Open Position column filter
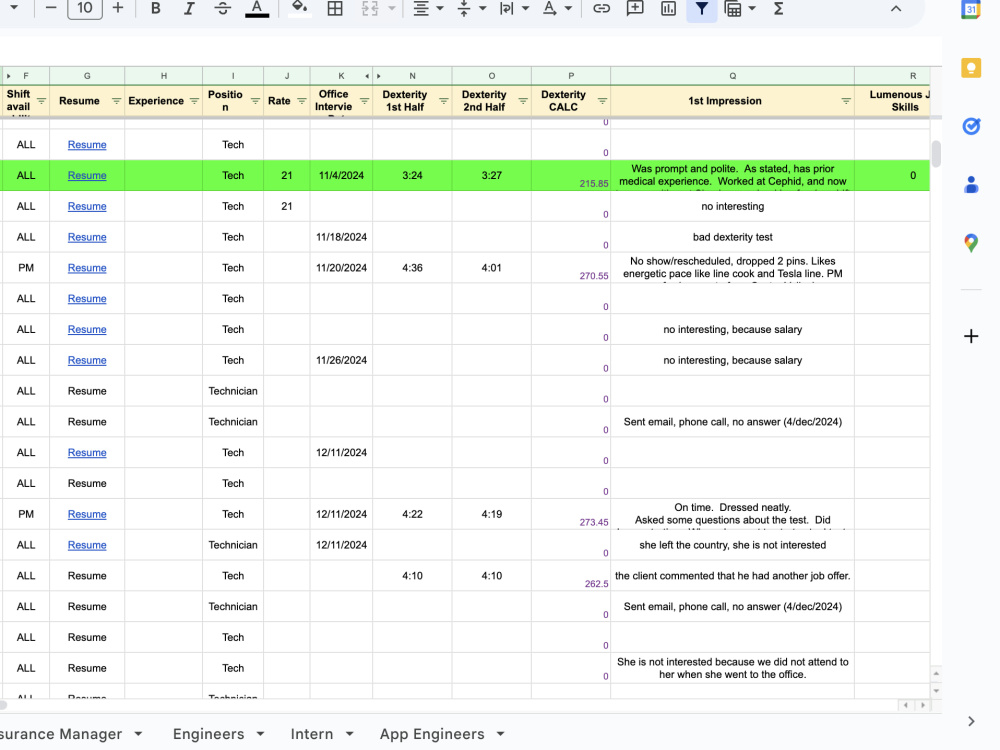Image resolution: width=1000 pixels, height=750 pixels. [255, 101]
